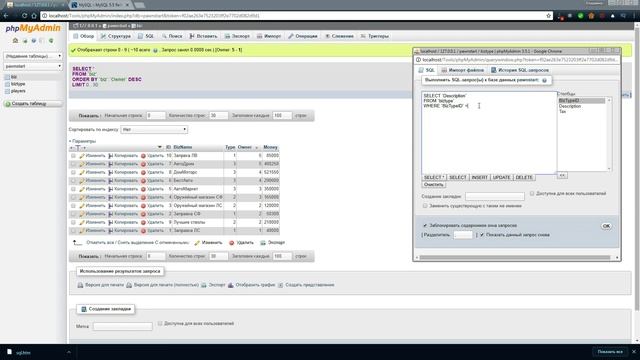Click Создать таблицу button in sidebar
The width and height of the screenshot is (640, 360).
pos(33,104)
